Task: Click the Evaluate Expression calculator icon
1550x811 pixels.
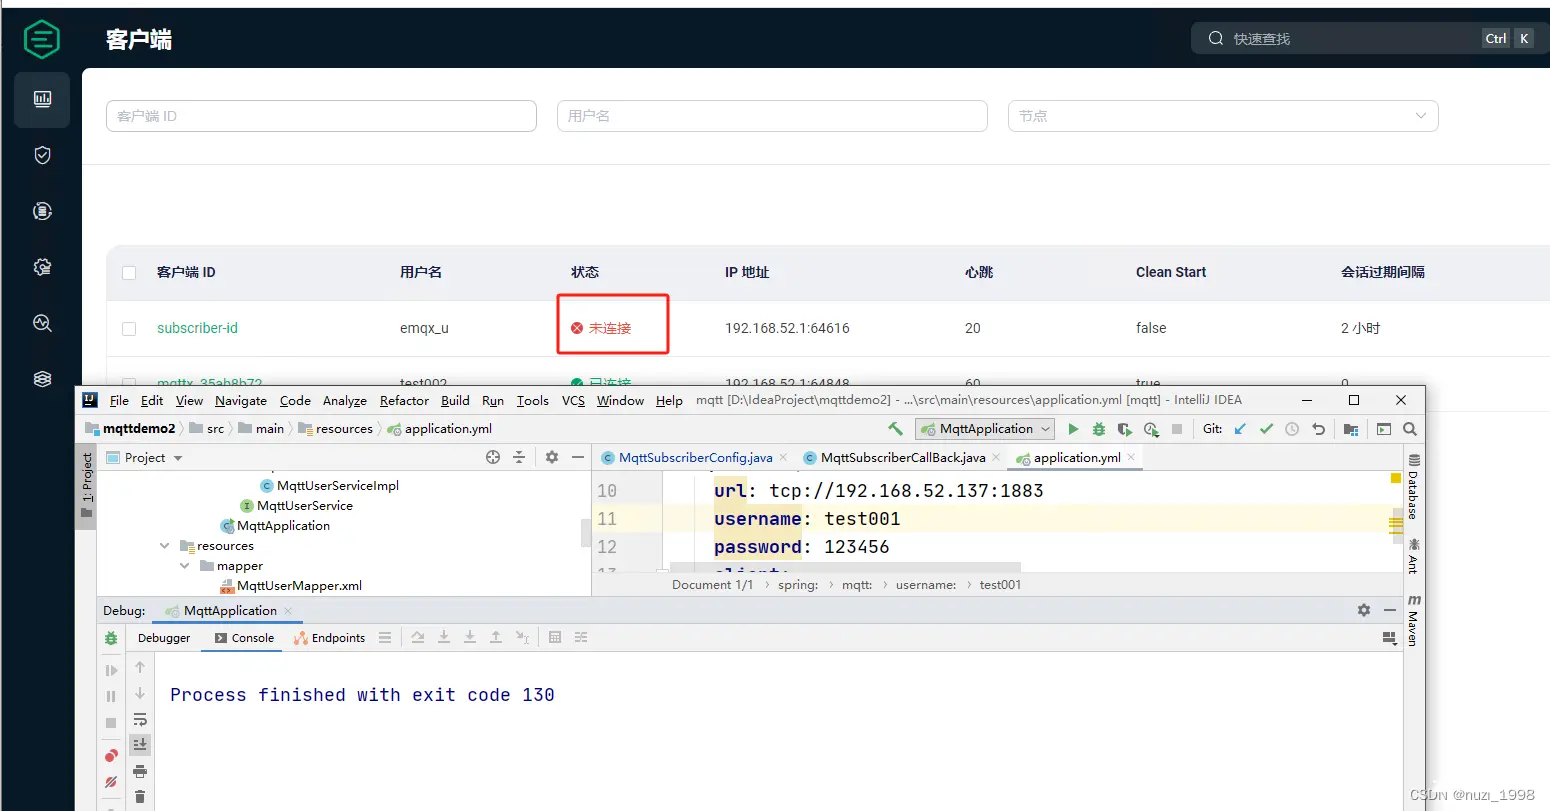Action: point(555,637)
